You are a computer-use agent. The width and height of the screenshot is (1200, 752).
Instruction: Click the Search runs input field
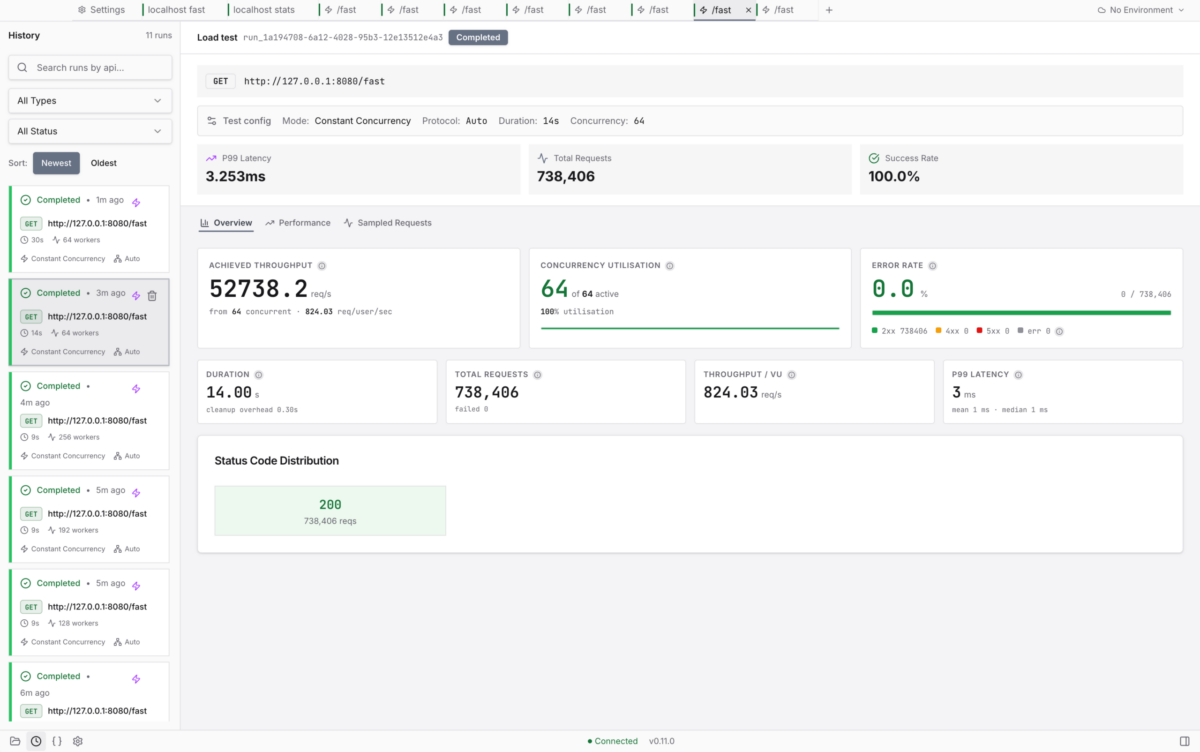[x=90, y=68]
